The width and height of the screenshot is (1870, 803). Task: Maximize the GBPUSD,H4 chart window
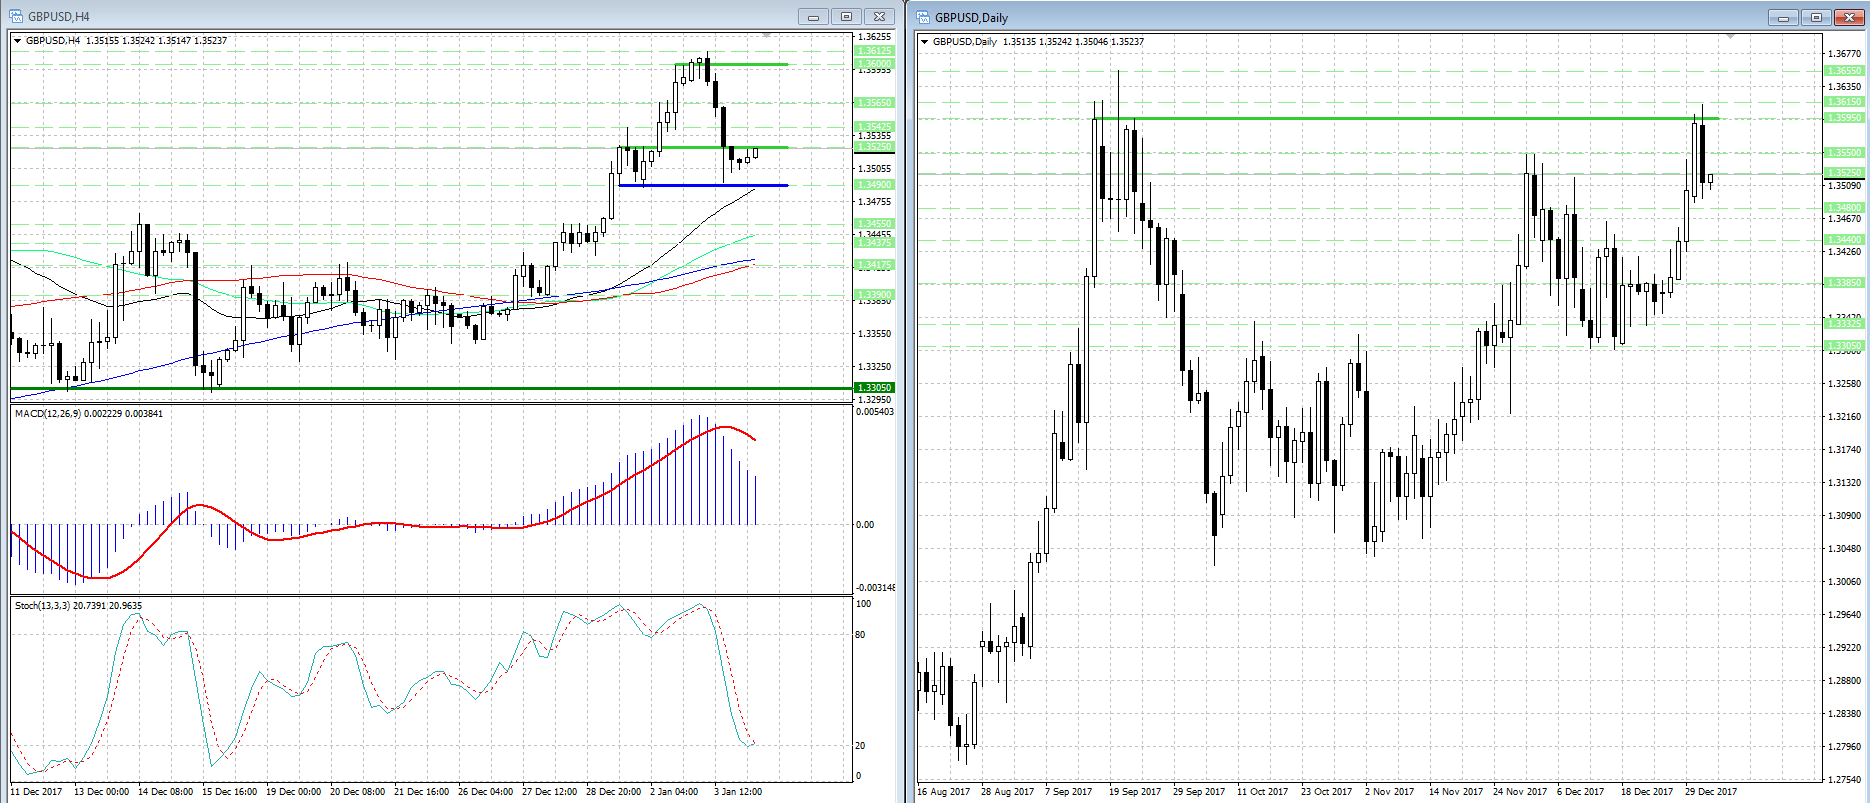[846, 17]
